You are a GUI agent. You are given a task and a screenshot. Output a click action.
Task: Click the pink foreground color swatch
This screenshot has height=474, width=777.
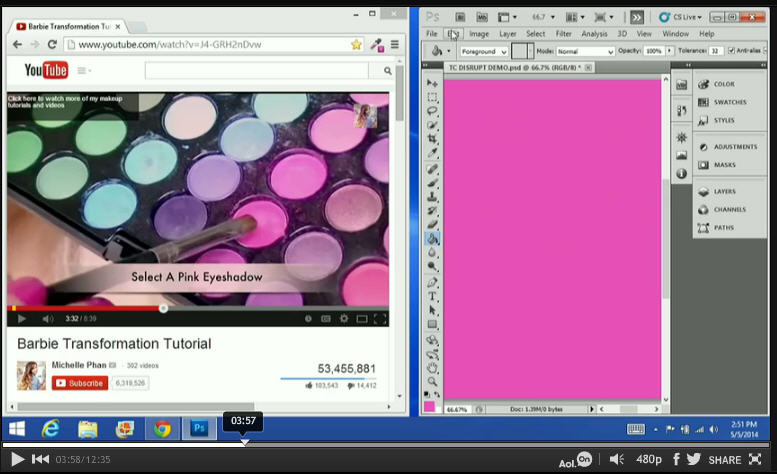[429, 407]
